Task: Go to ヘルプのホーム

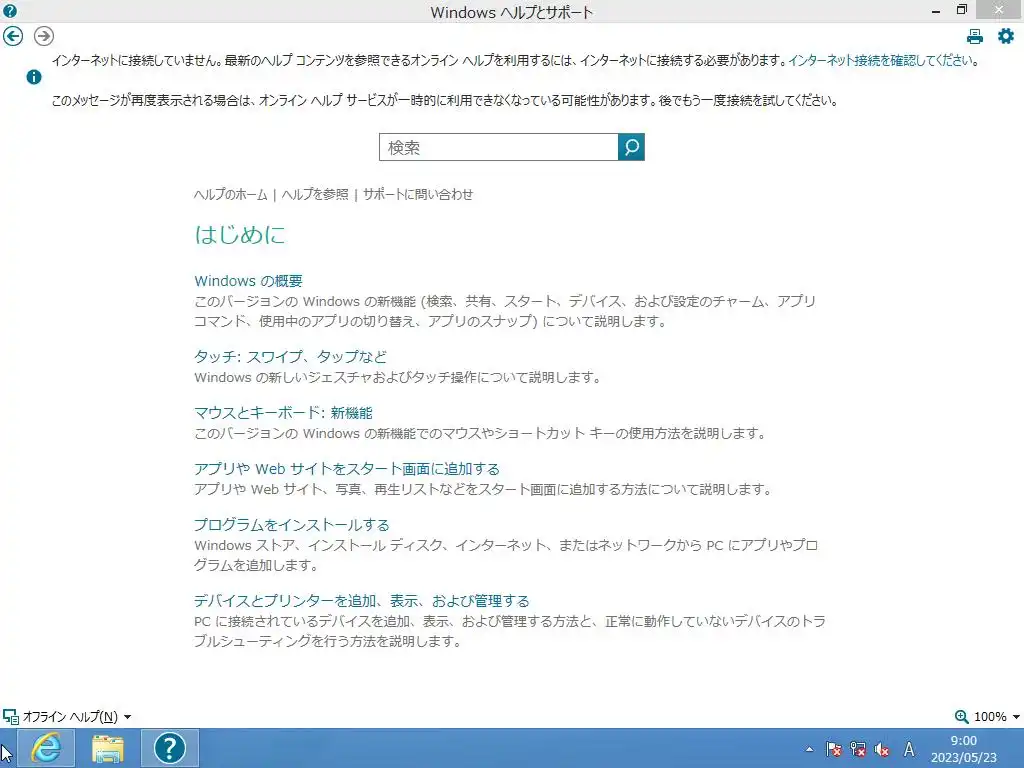Action: point(231,194)
